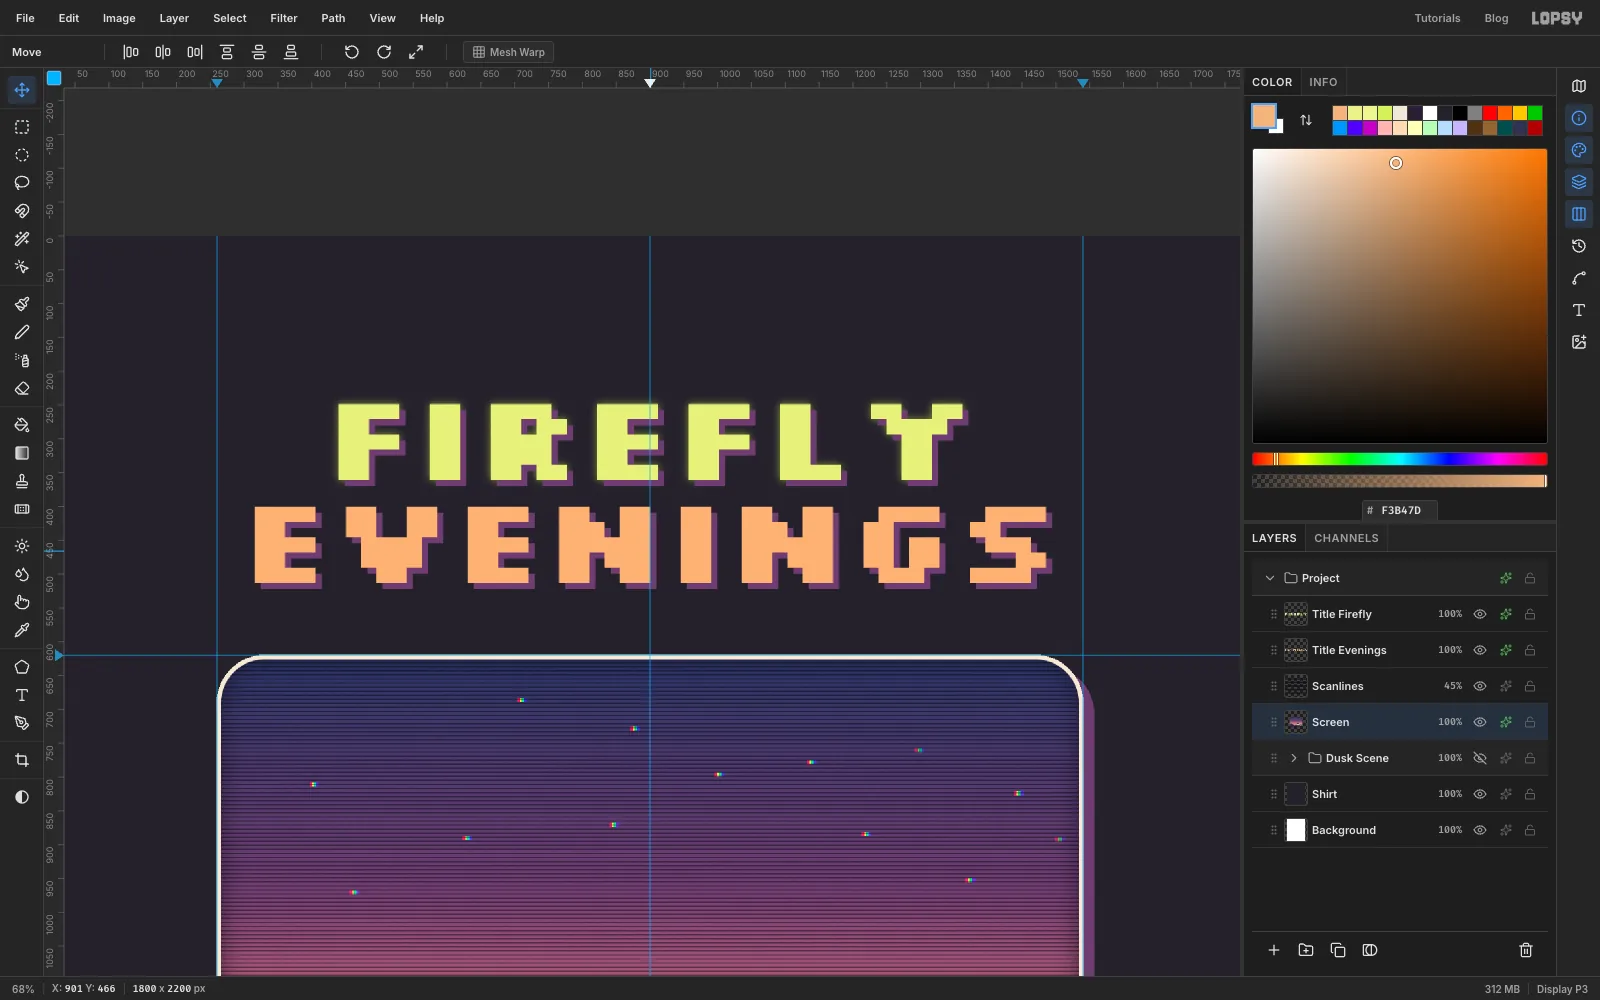Toggle effects on Scanlines layer
The width and height of the screenshot is (1600, 1000).
[1505, 686]
